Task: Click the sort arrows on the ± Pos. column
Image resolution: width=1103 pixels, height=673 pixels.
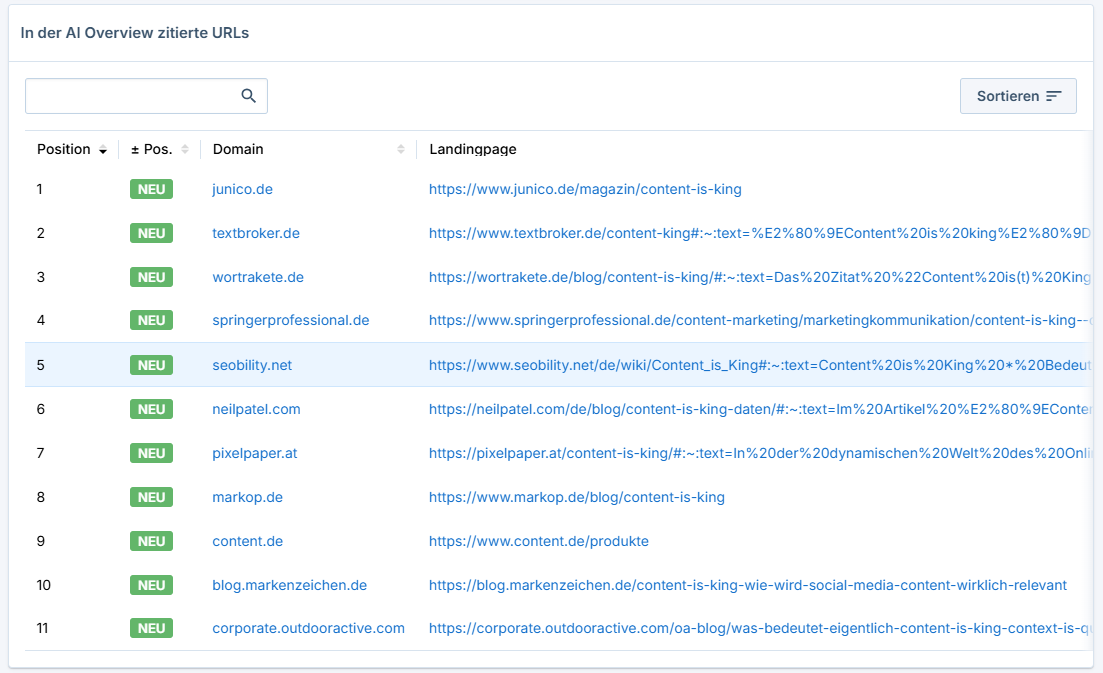Action: [184, 148]
